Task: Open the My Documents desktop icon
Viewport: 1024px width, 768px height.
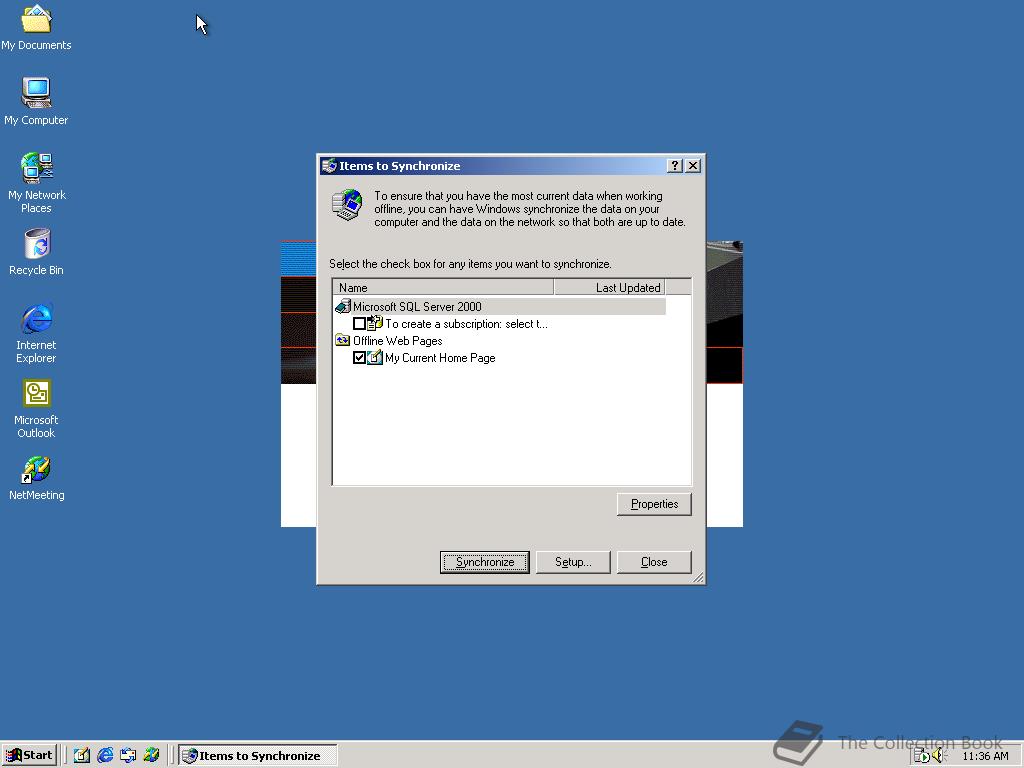Action: pyautogui.click(x=36, y=27)
